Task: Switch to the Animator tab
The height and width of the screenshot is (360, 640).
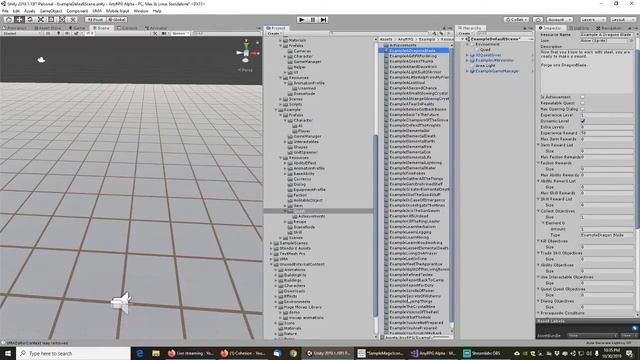Action: (x=156, y=28)
